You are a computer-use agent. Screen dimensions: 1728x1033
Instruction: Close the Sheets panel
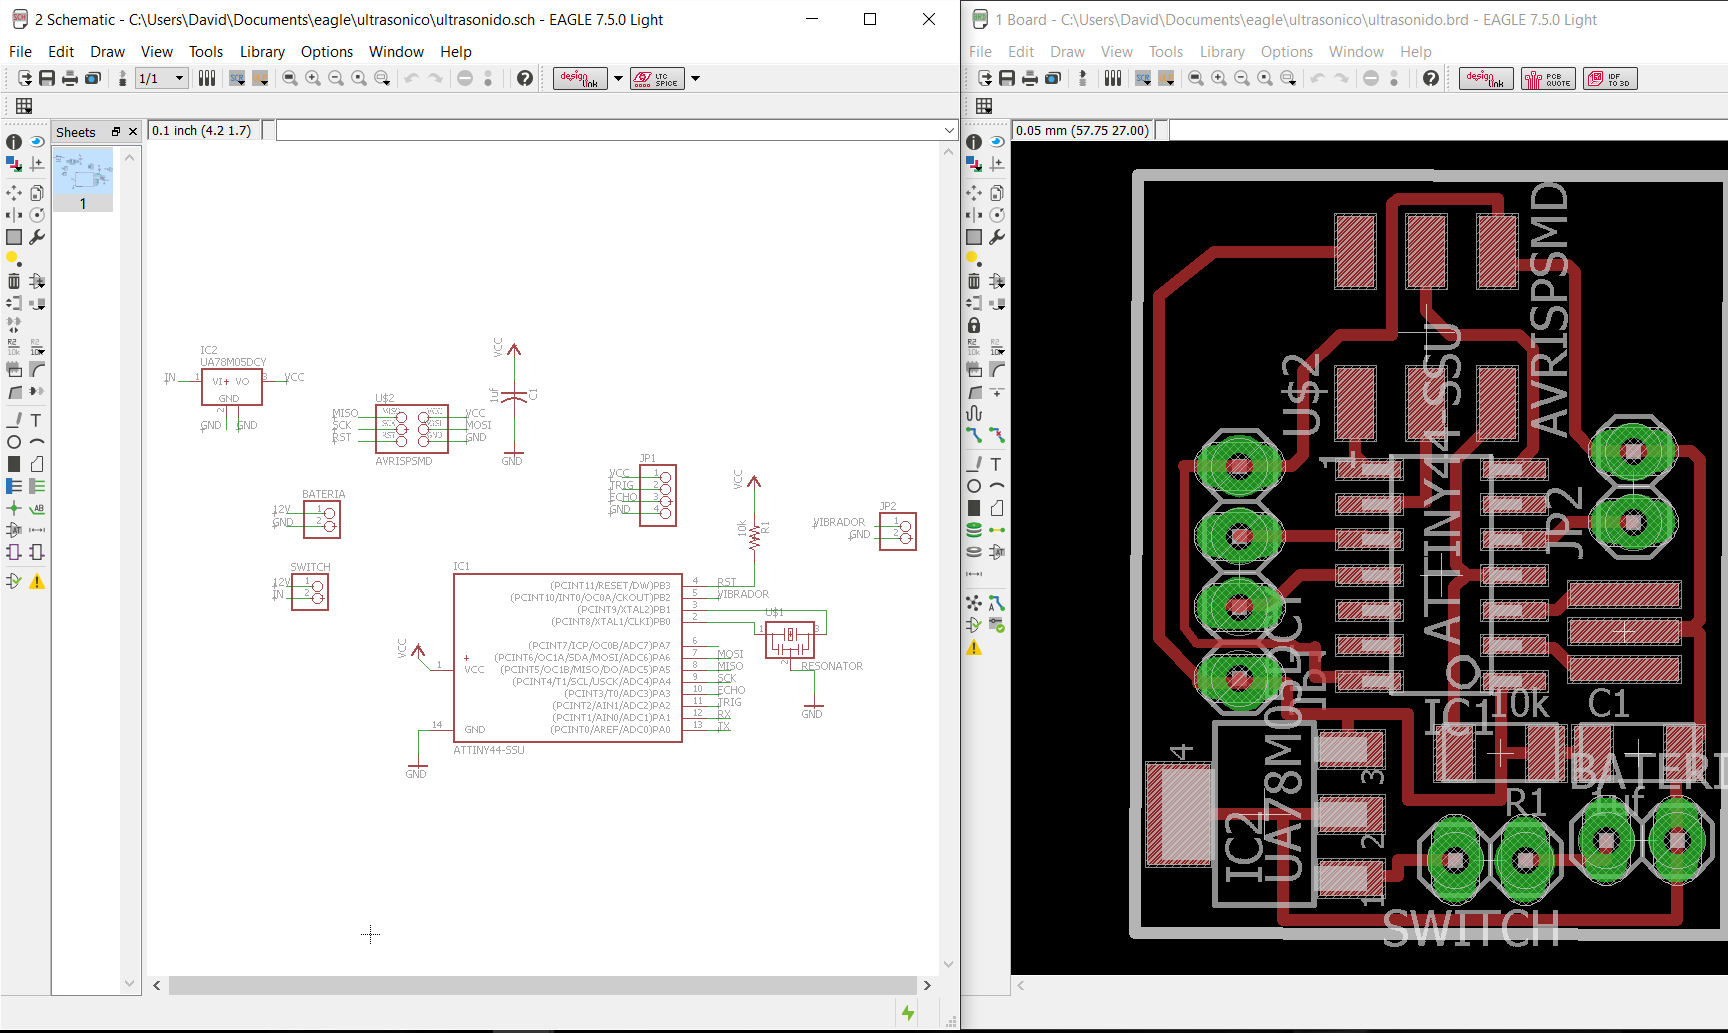[132, 132]
